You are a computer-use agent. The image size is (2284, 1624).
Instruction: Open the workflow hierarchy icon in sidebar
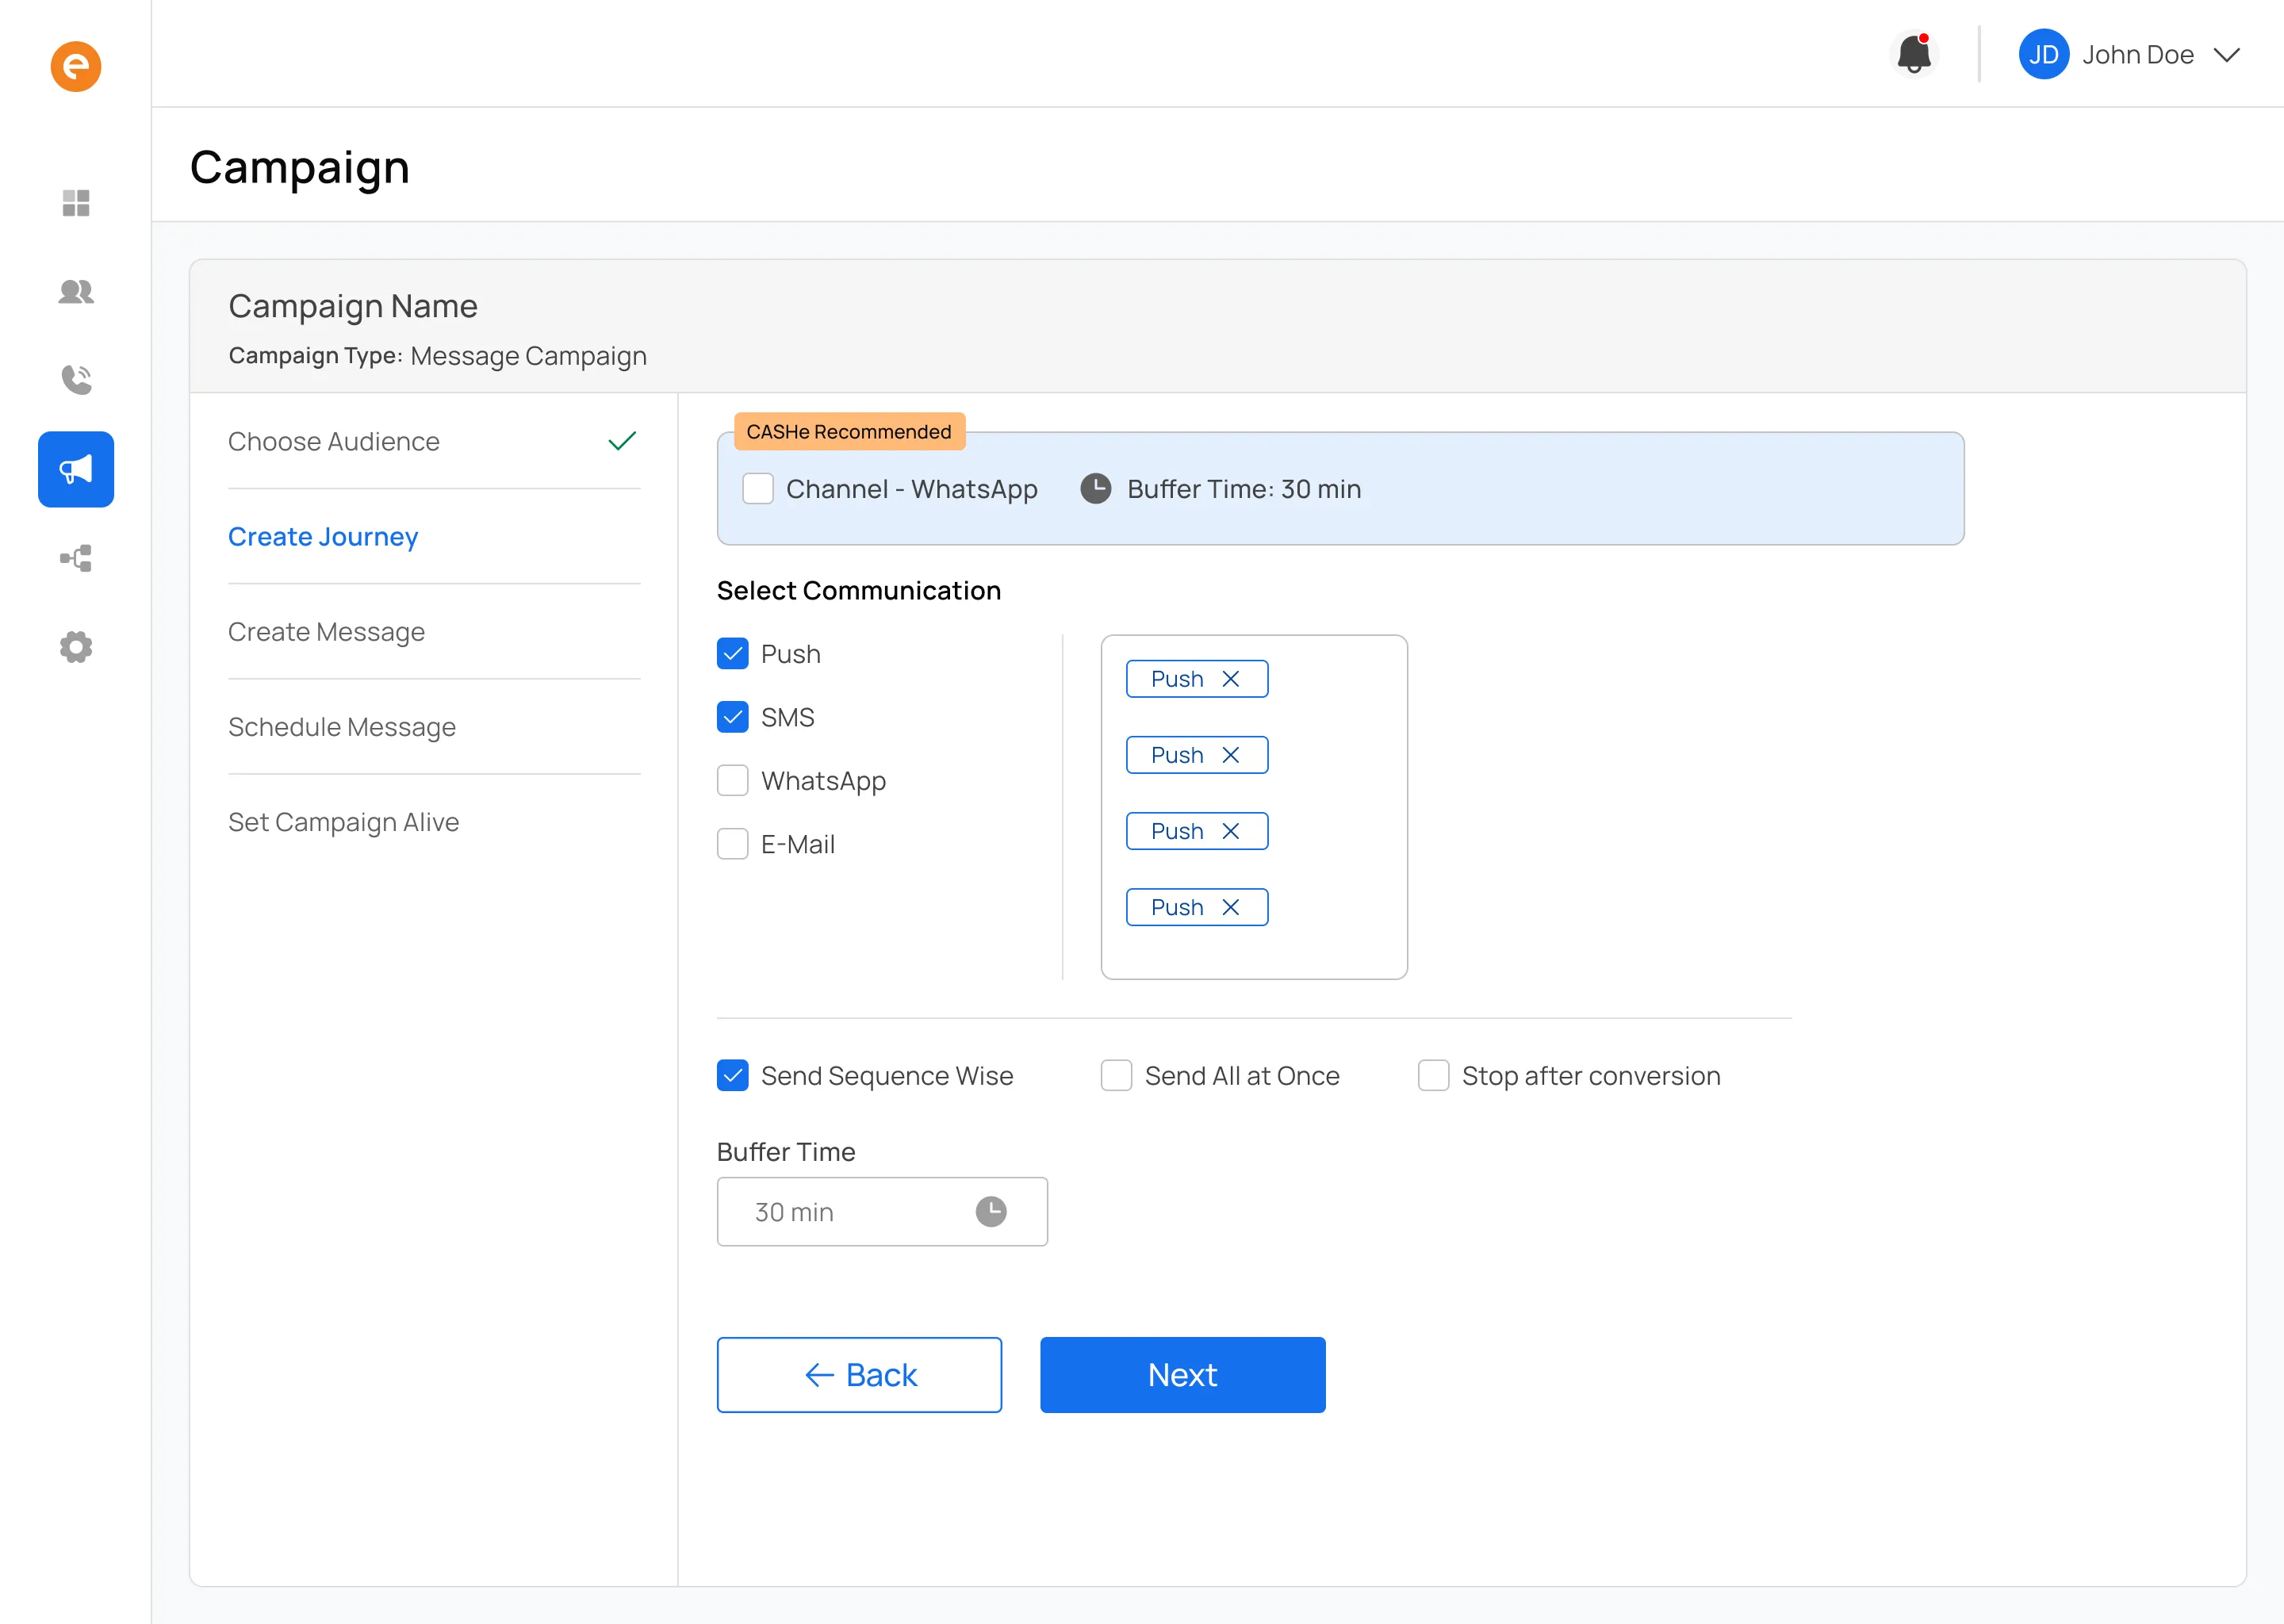[76, 558]
